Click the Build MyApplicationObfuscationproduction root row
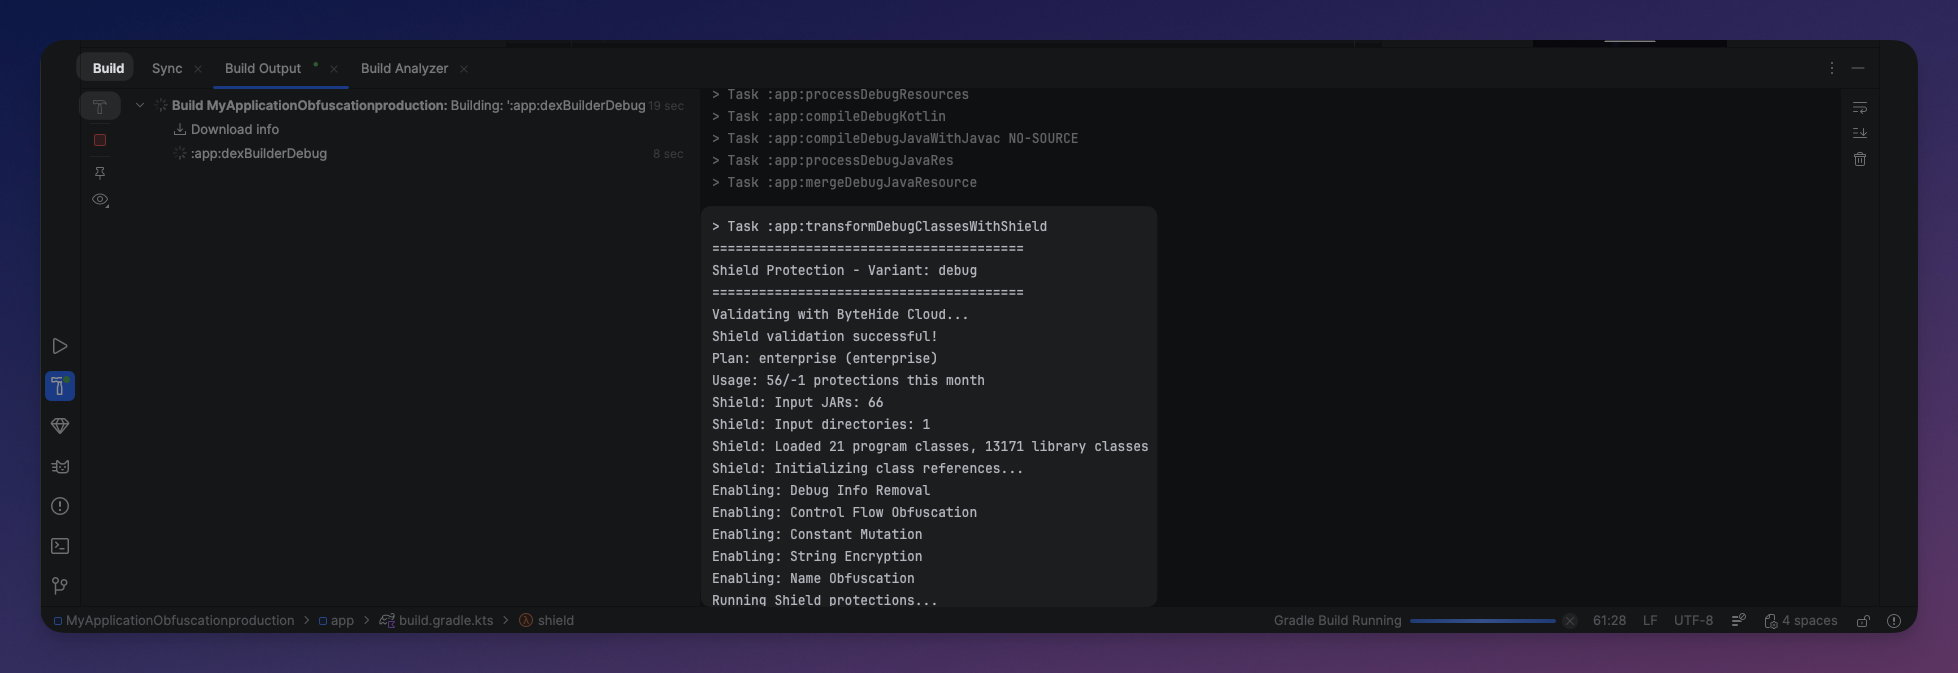Screen dimensions: 1958x673 (408, 105)
